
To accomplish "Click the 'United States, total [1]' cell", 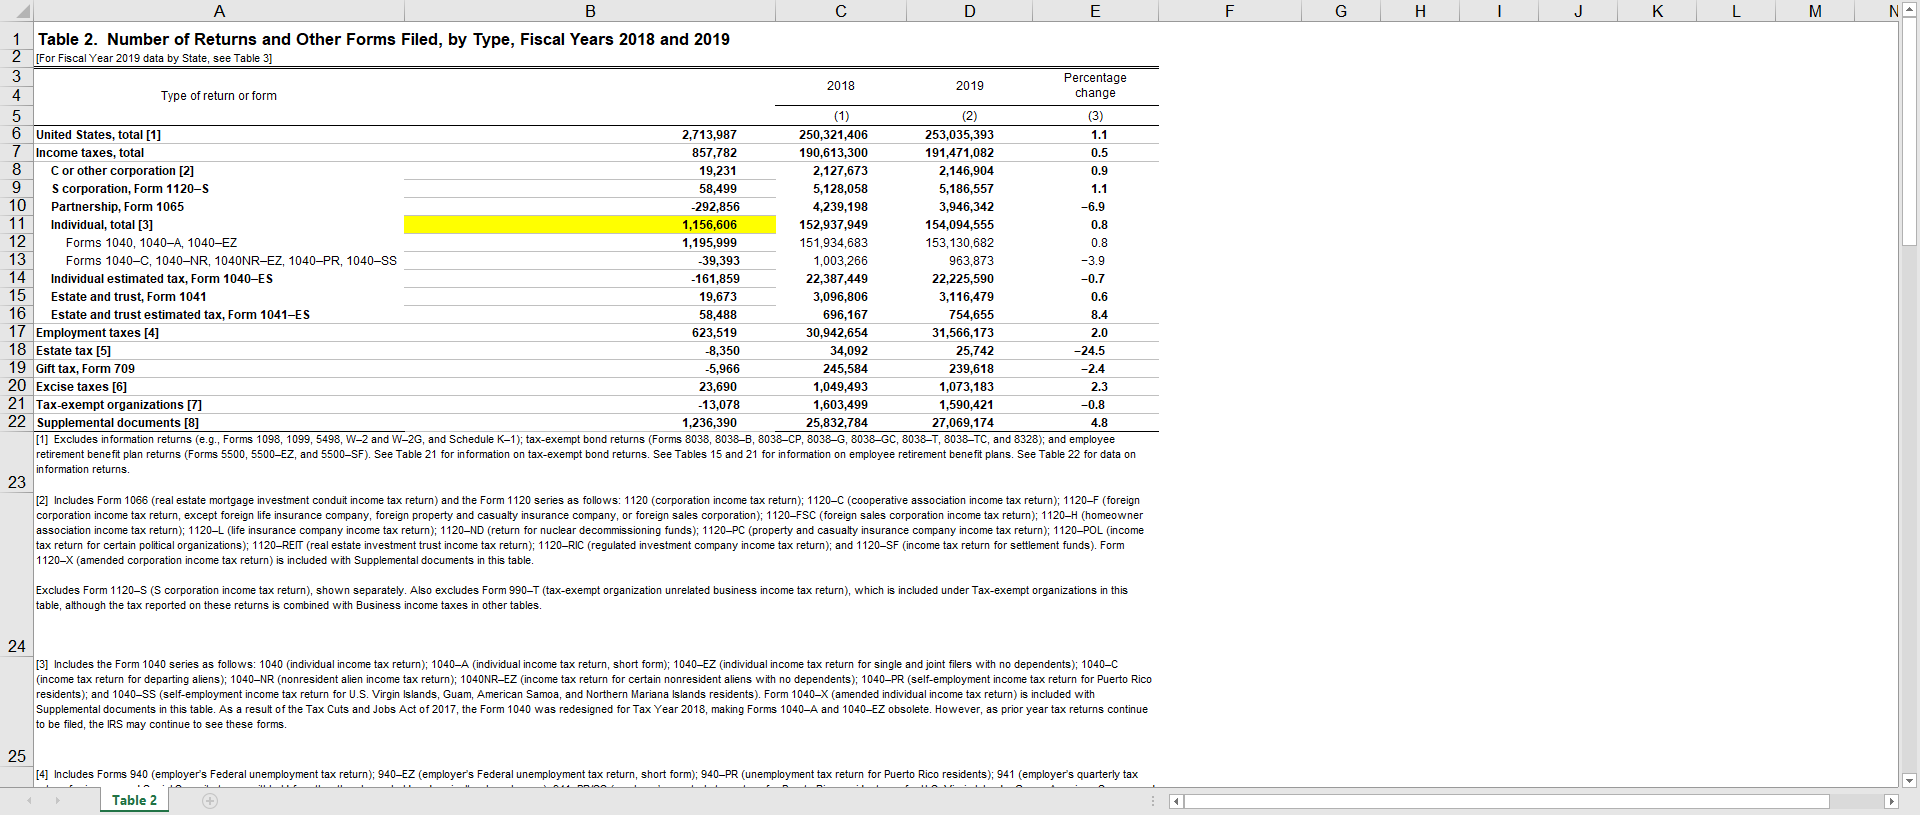I will 98,135.
